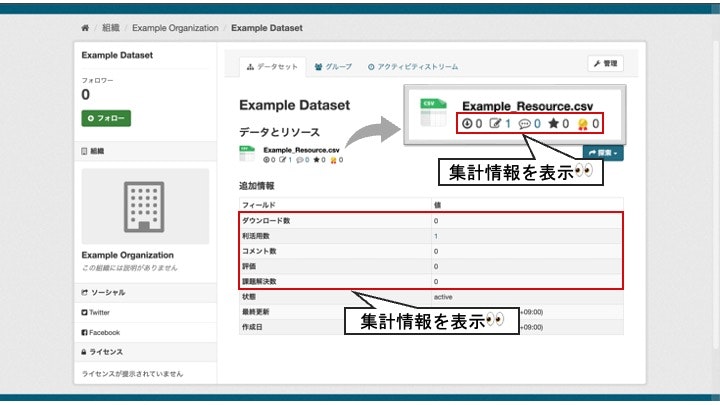Click the Twitter share link
Image resolution: width=720 pixels, height=405 pixels.
point(96,313)
